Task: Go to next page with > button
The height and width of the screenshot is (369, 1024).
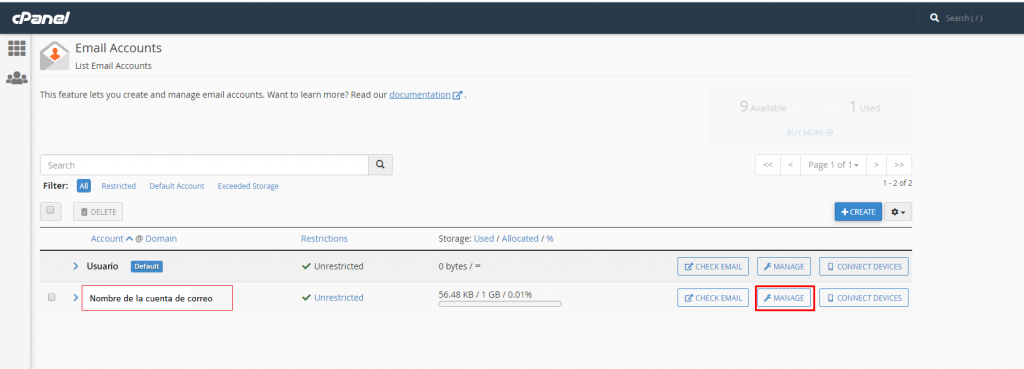Action: click(876, 165)
